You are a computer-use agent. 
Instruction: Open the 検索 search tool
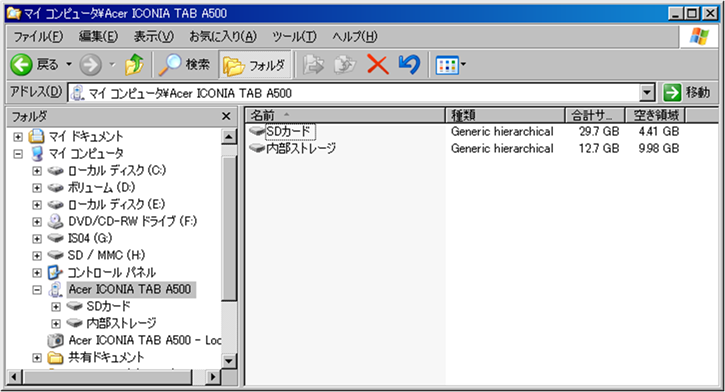pos(184,65)
